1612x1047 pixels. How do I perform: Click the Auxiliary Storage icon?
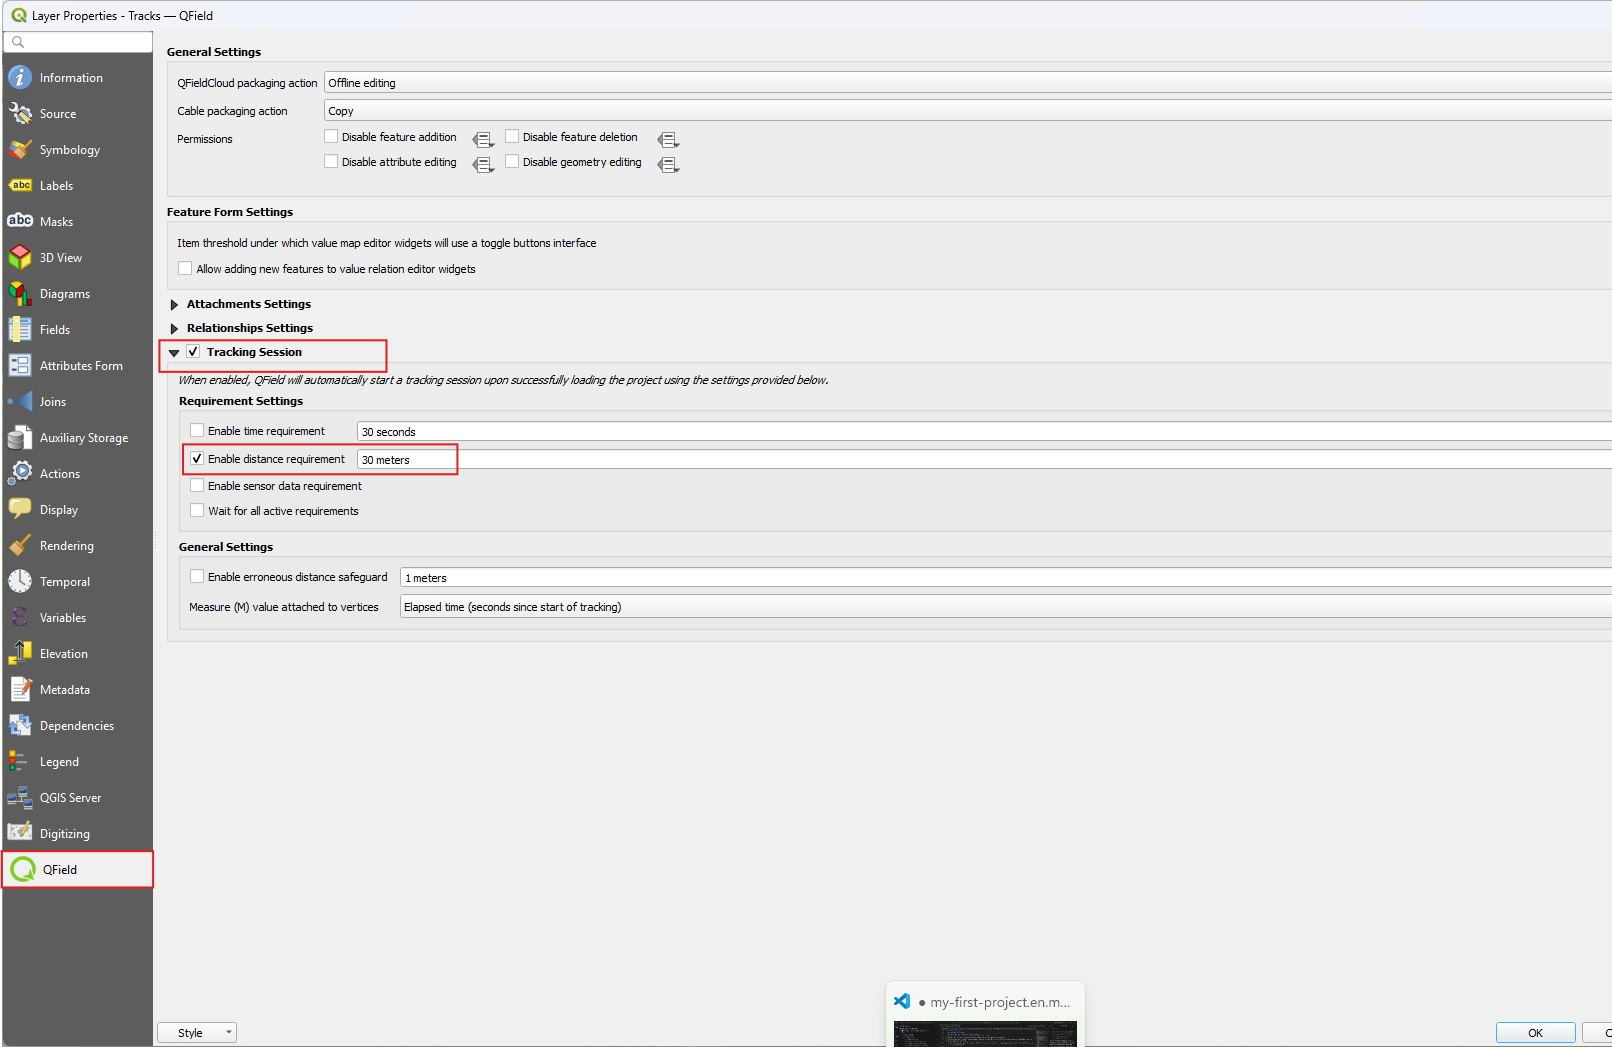[x=20, y=438]
